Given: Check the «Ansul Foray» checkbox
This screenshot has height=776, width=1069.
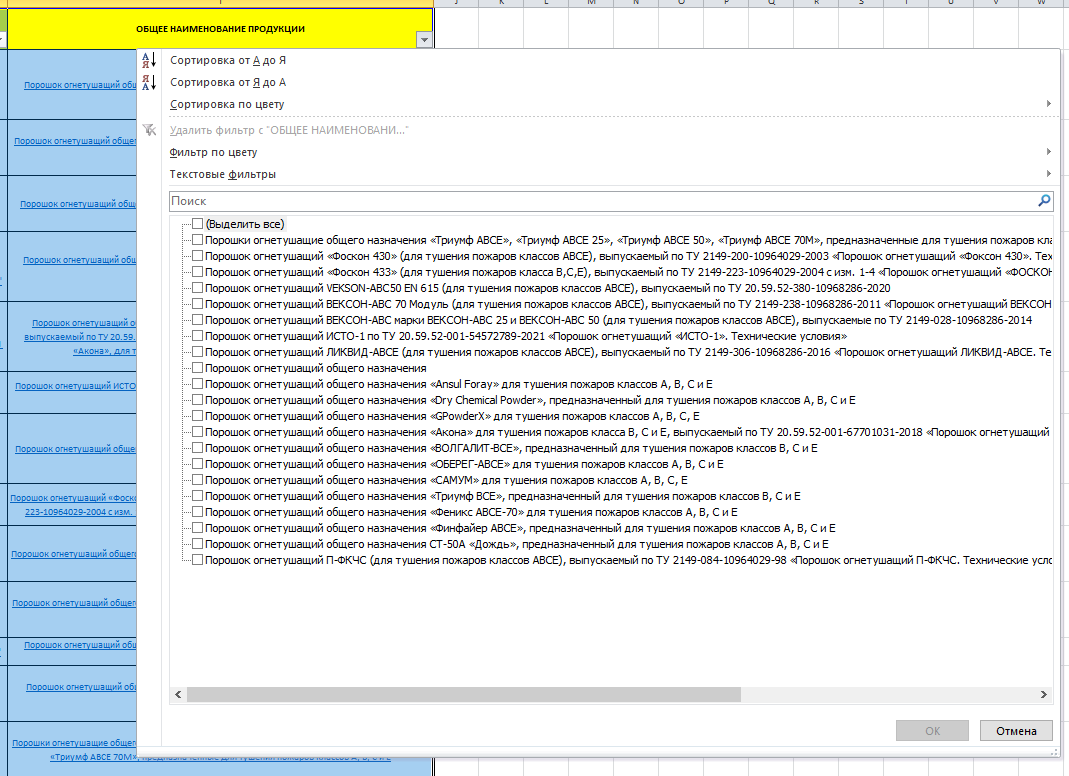Looking at the screenshot, I should coord(197,384).
